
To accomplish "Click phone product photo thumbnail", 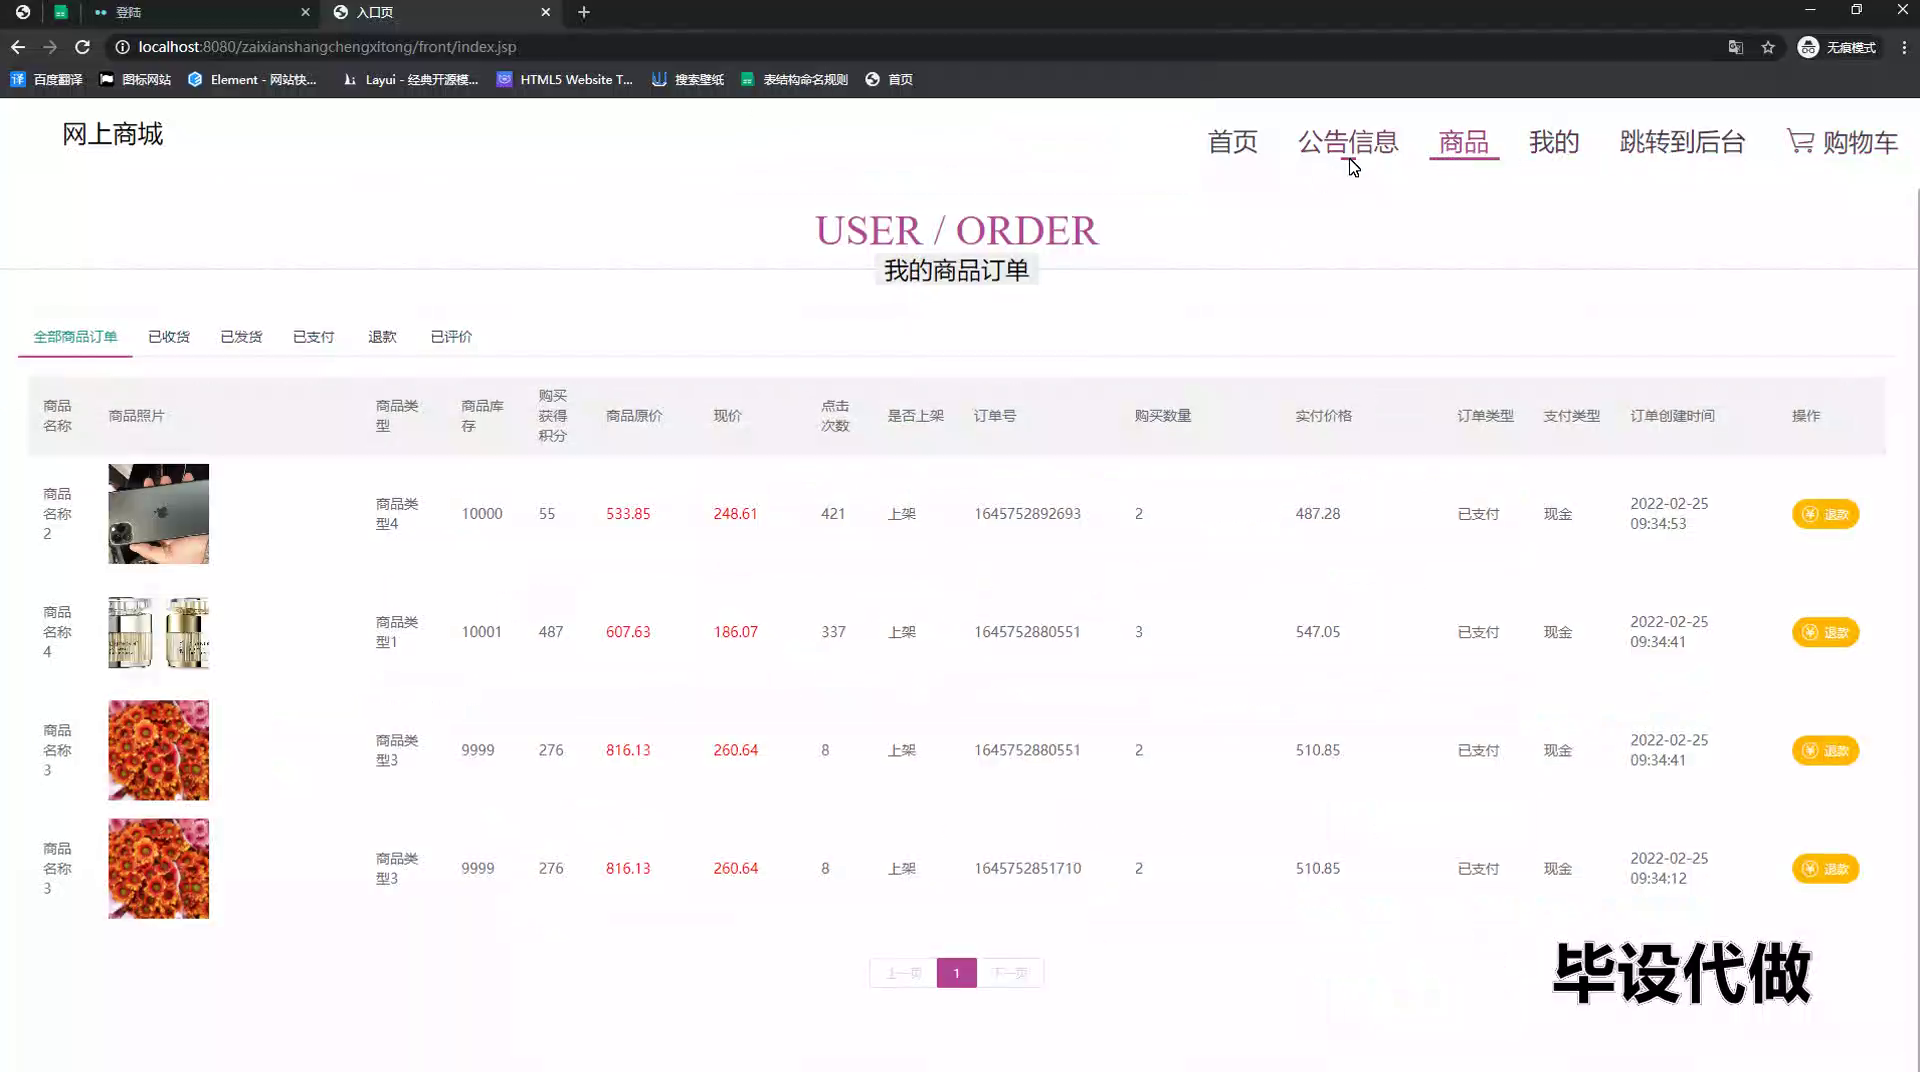I will click(159, 514).
